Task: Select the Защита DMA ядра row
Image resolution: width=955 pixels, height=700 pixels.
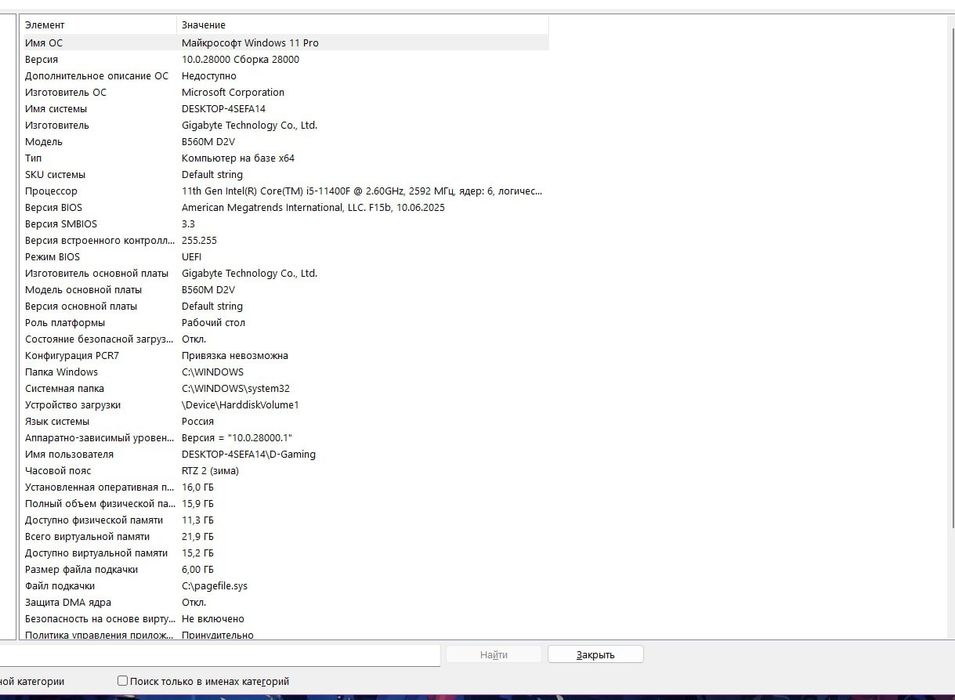Action: coord(284,602)
